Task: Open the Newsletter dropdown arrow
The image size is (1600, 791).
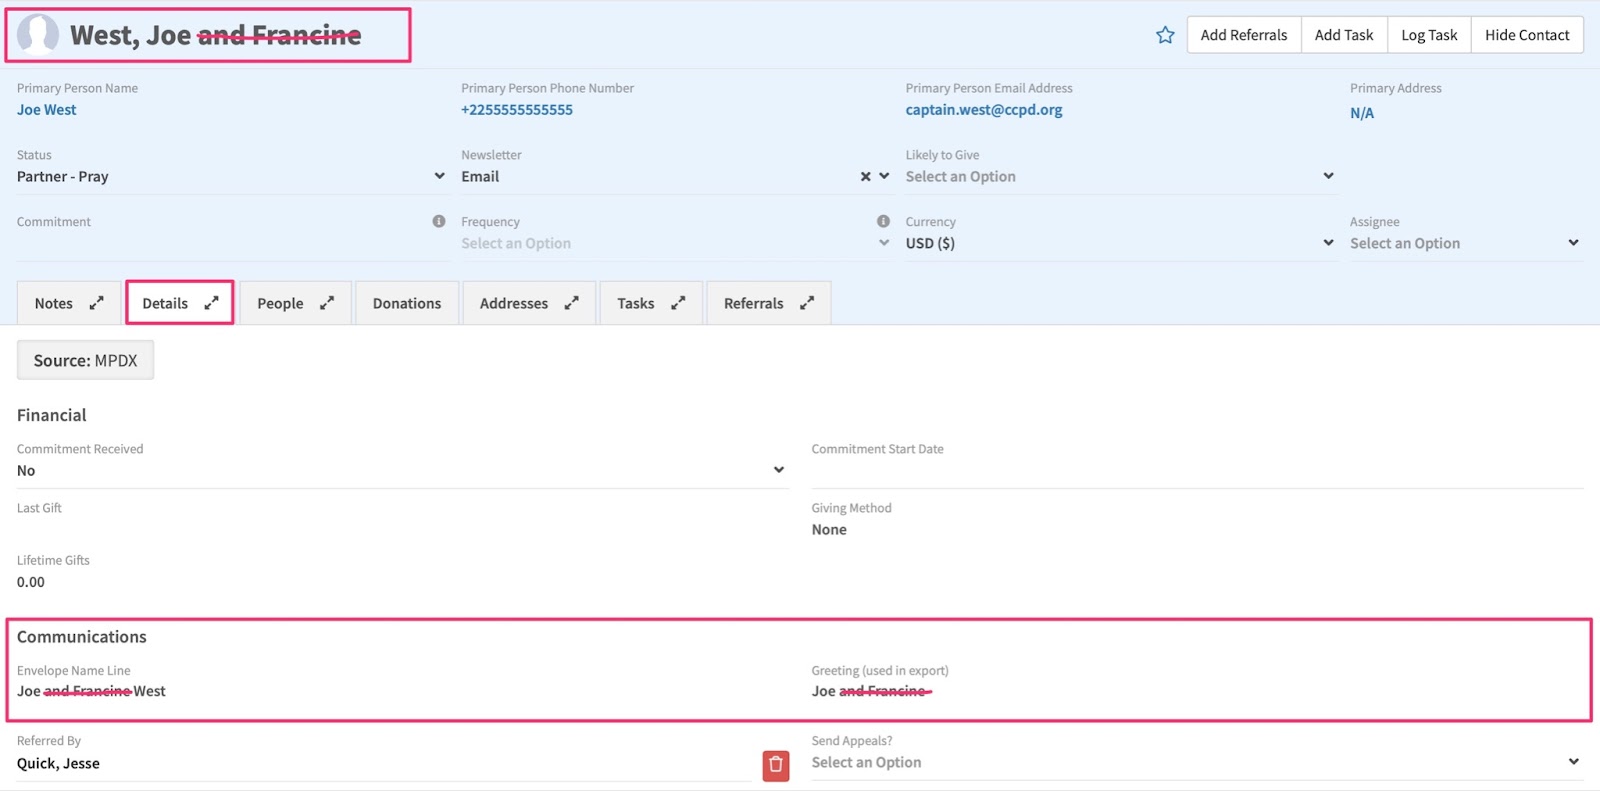Action: pyautogui.click(x=884, y=176)
